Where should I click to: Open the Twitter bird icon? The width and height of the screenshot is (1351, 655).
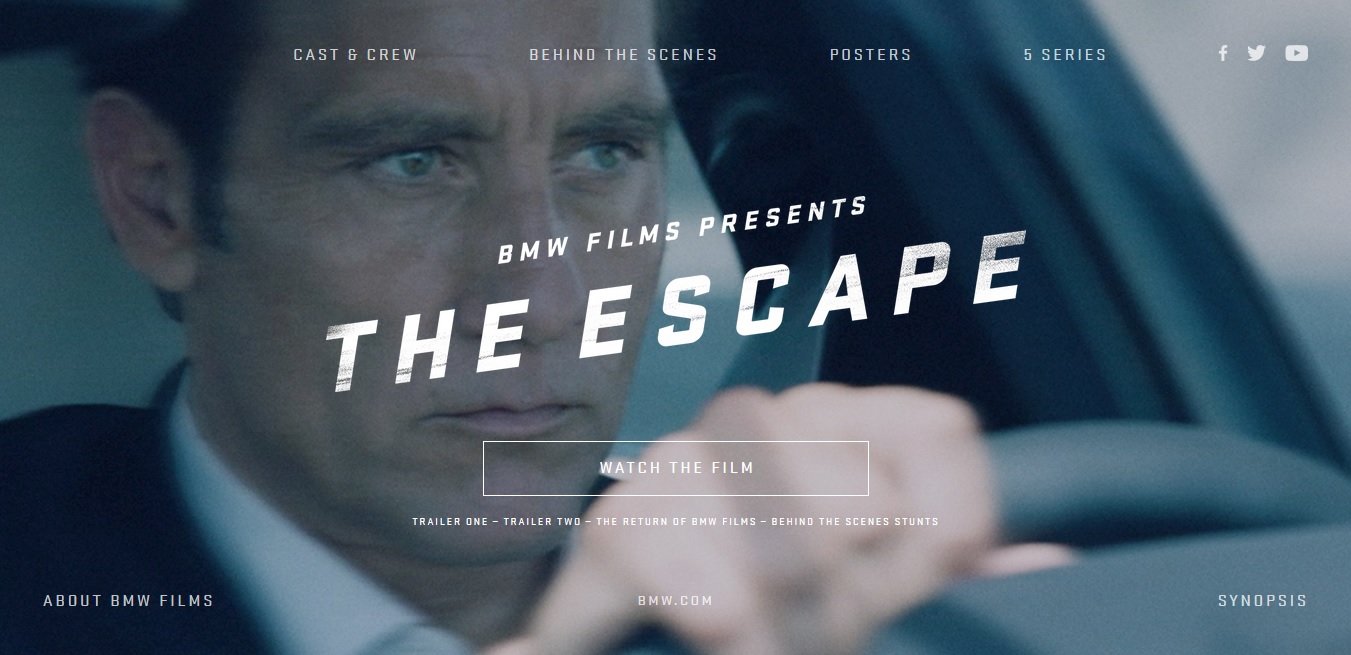[1256, 54]
